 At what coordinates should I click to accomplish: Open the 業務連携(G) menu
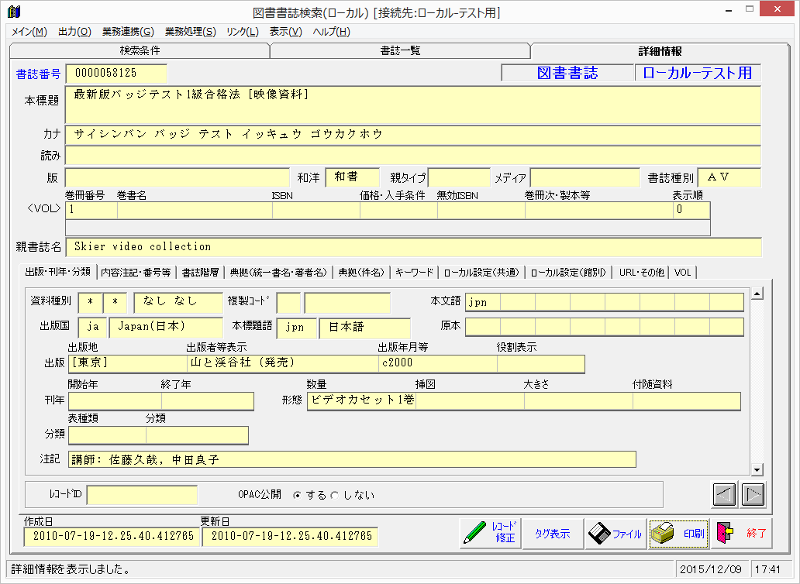128,32
